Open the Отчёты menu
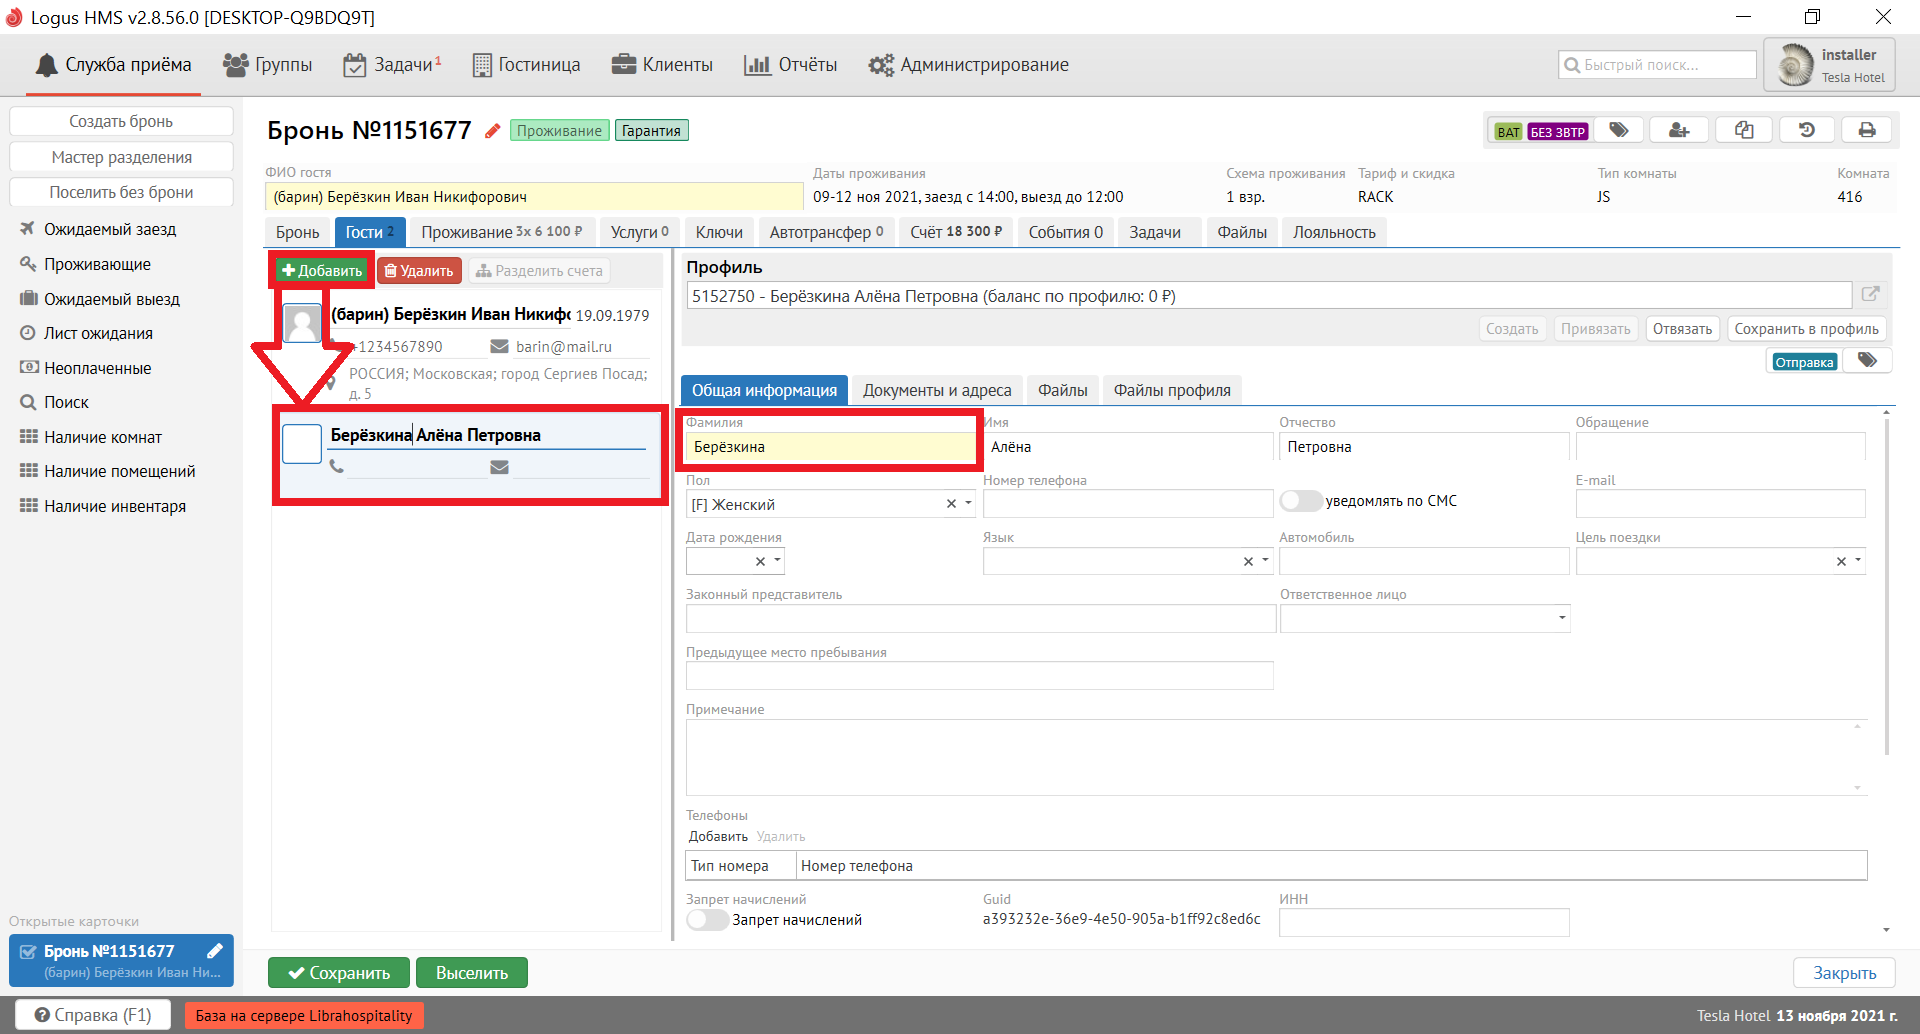Viewport: 1920px width, 1034px height. pos(791,65)
